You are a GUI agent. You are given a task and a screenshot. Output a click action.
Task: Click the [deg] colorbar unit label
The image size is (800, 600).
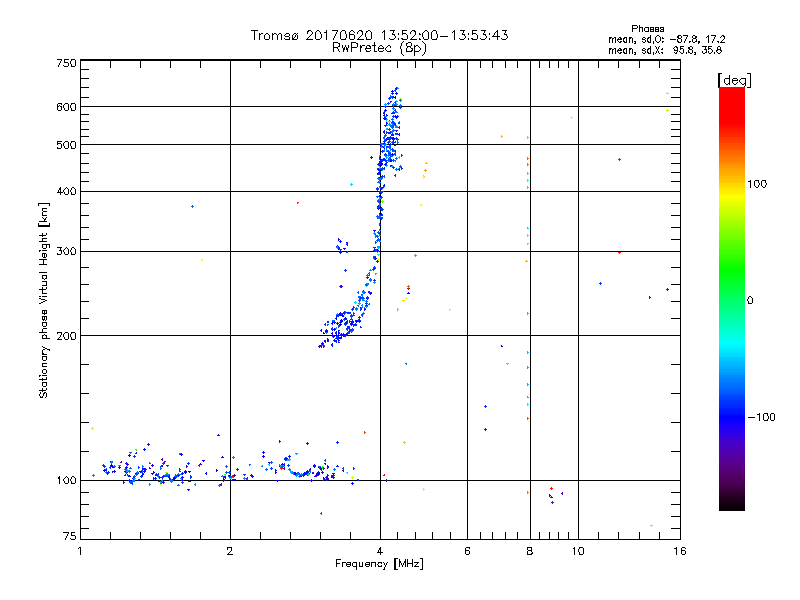coord(735,79)
